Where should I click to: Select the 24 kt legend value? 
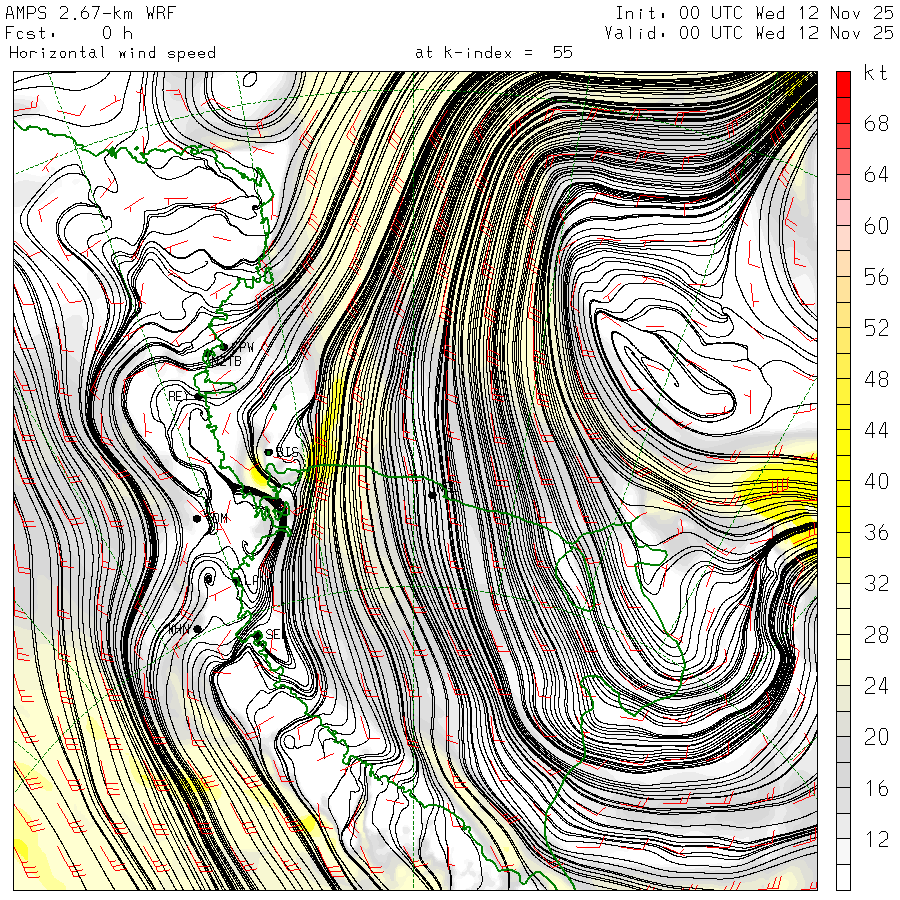tap(876, 686)
